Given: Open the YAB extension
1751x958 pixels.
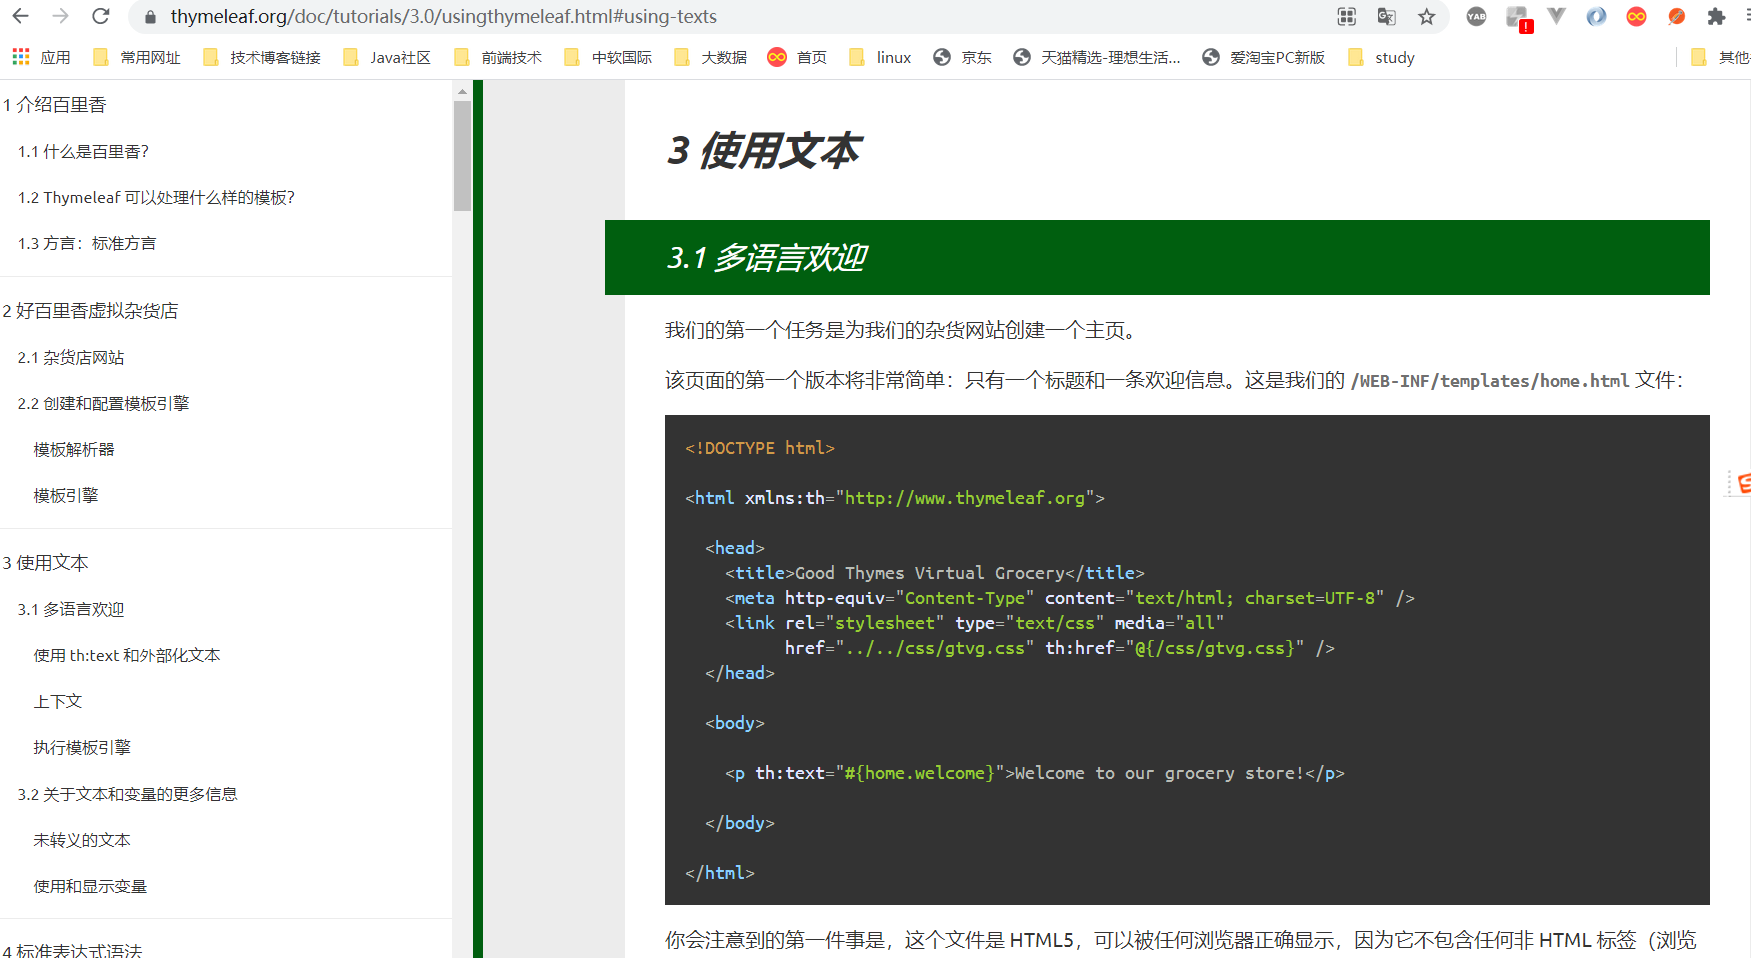Looking at the screenshot, I should click(1476, 16).
